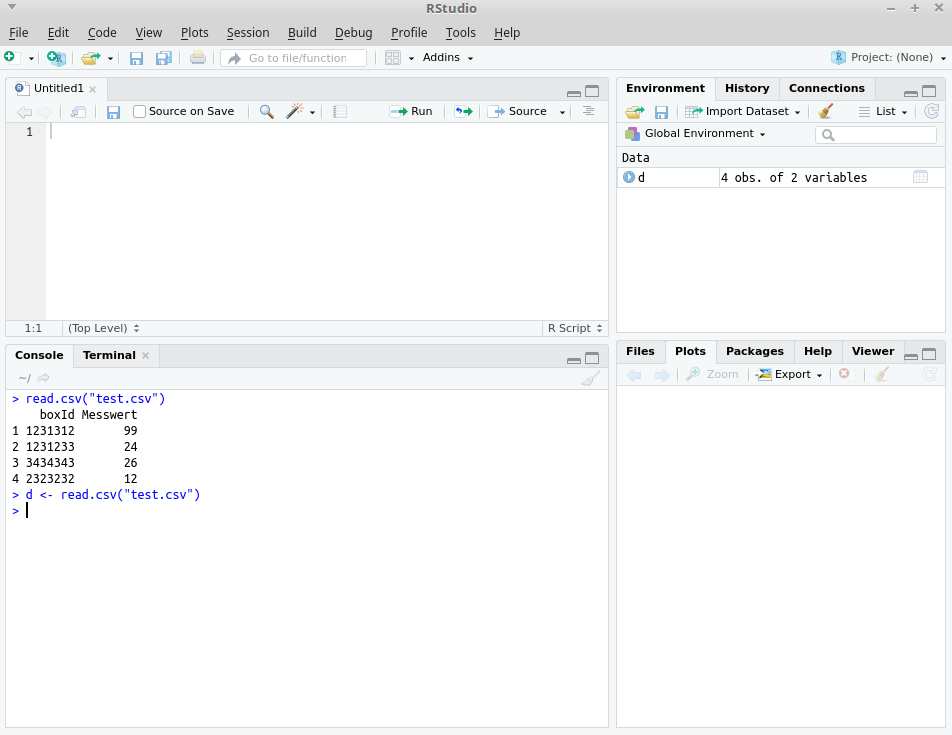Click the document outline icon in editor
Image resolution: width=952 pixels, height=735 pixels.
588,111
